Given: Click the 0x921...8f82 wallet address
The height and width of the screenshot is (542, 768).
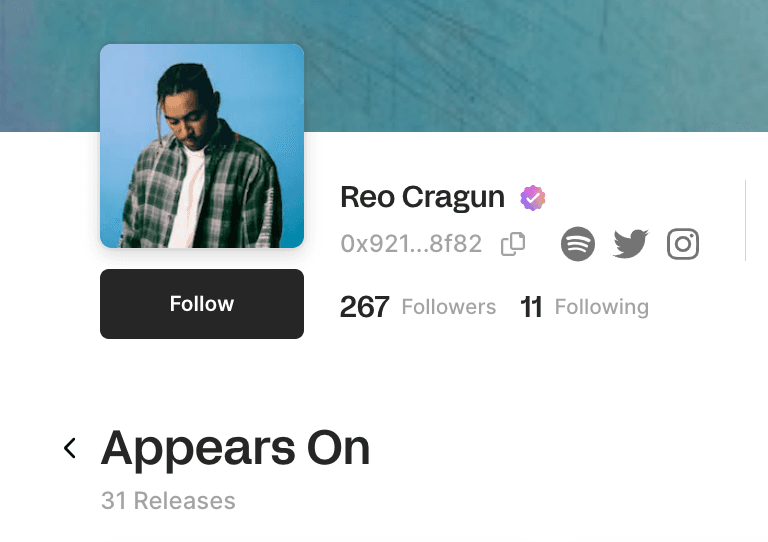Looking at the screenshot, I should click(411, 244).
